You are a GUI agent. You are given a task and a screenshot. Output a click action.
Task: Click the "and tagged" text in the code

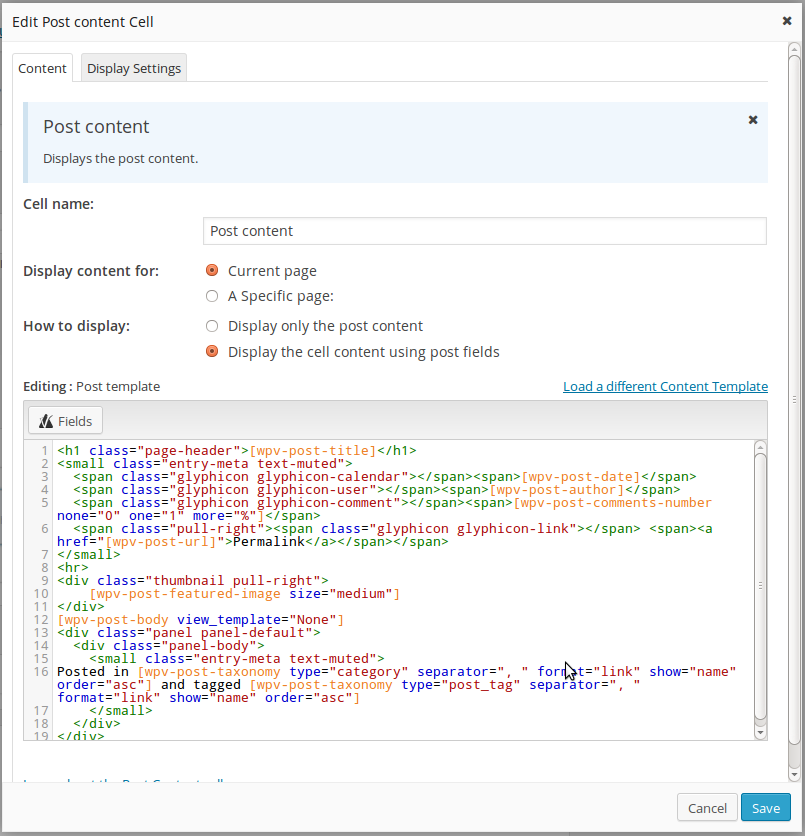click(200, 685)
